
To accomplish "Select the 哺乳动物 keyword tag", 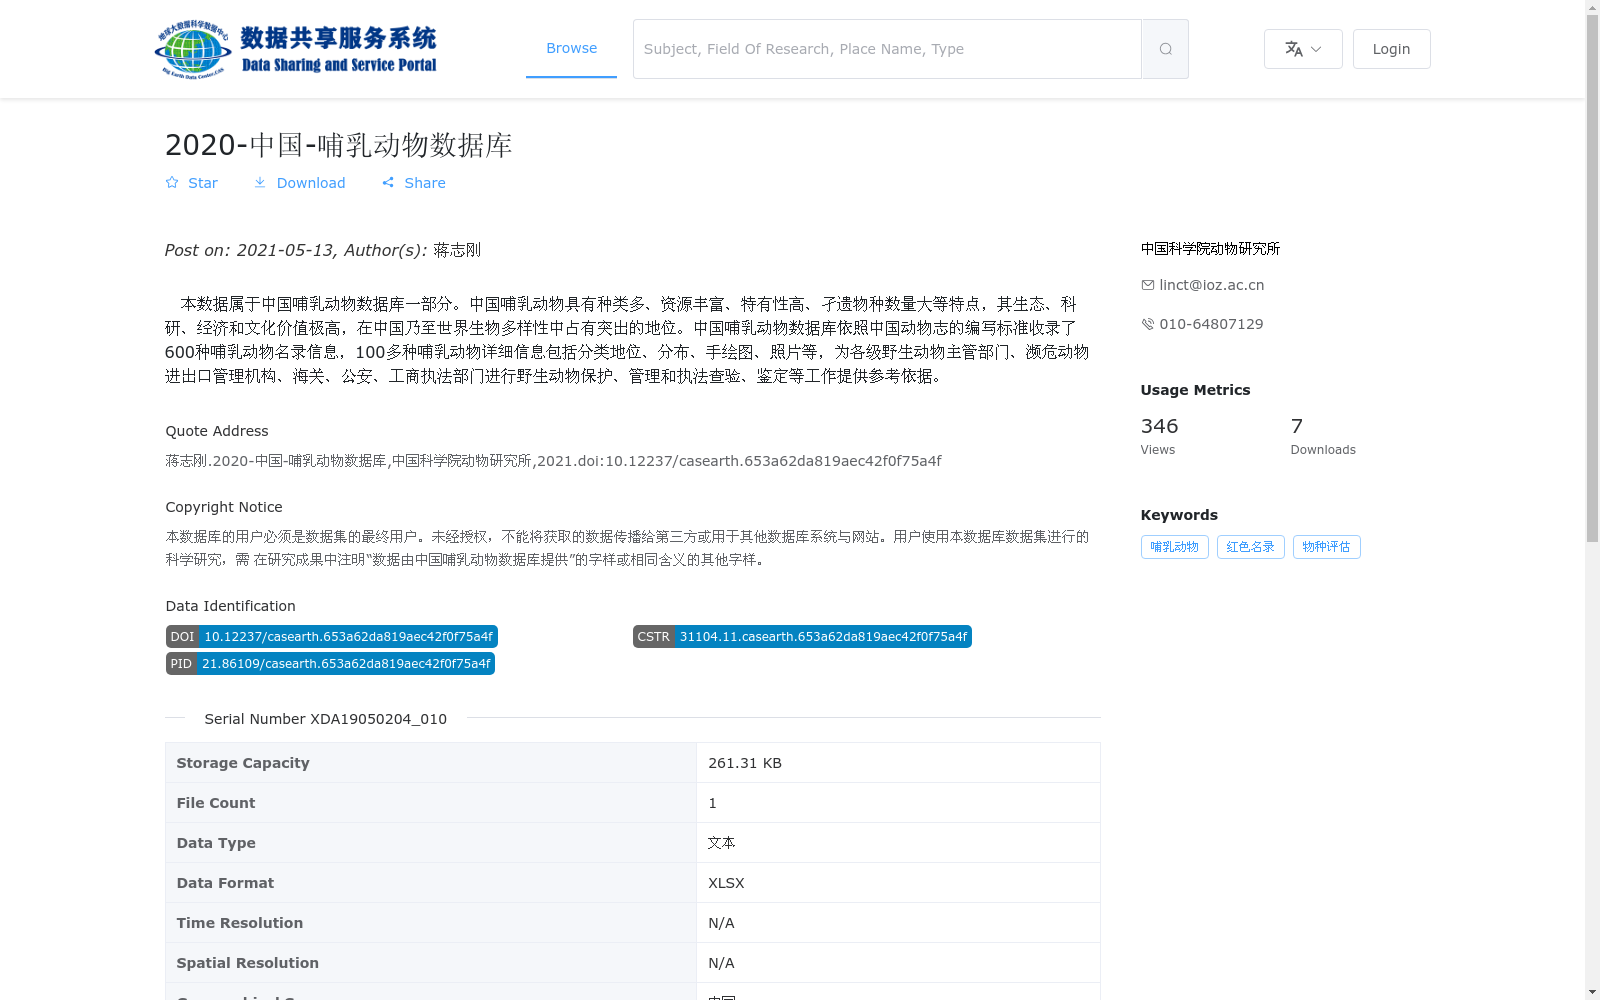I will (x=1174, y=547).
